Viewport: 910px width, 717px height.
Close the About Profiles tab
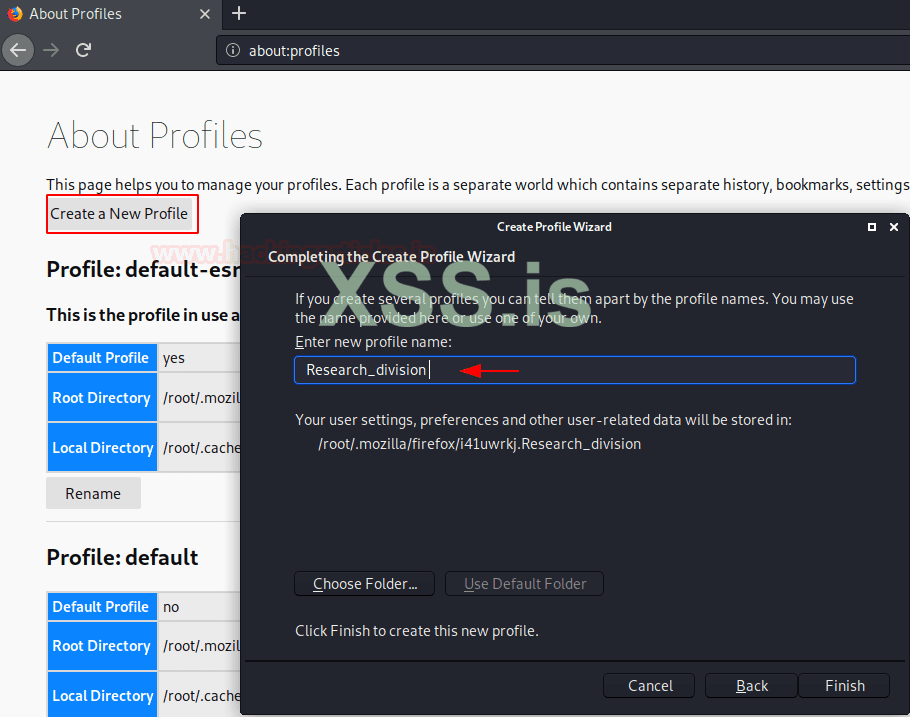[x=205, y=14]
